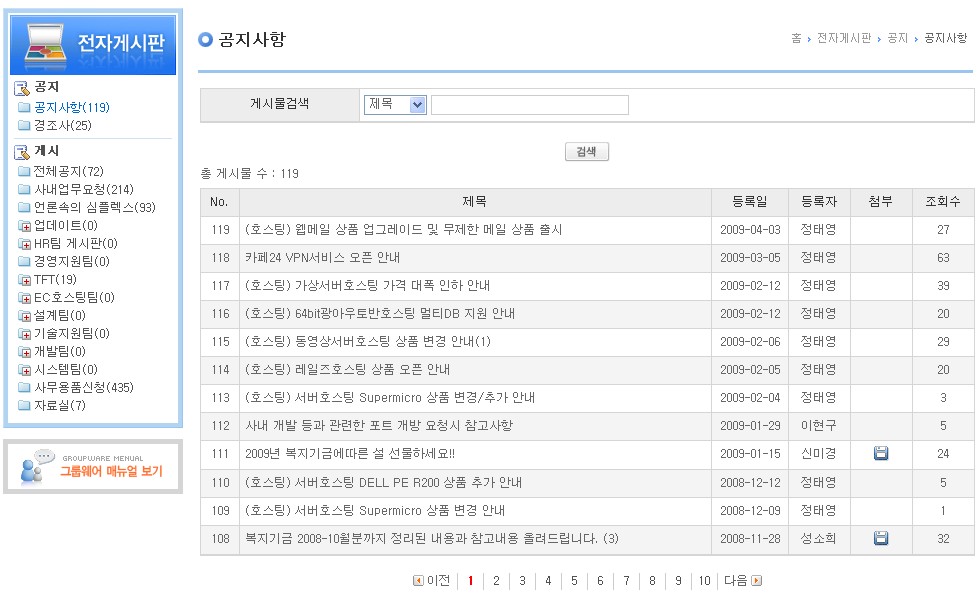
Task: Click the 검색 search button
Action: 586,151
